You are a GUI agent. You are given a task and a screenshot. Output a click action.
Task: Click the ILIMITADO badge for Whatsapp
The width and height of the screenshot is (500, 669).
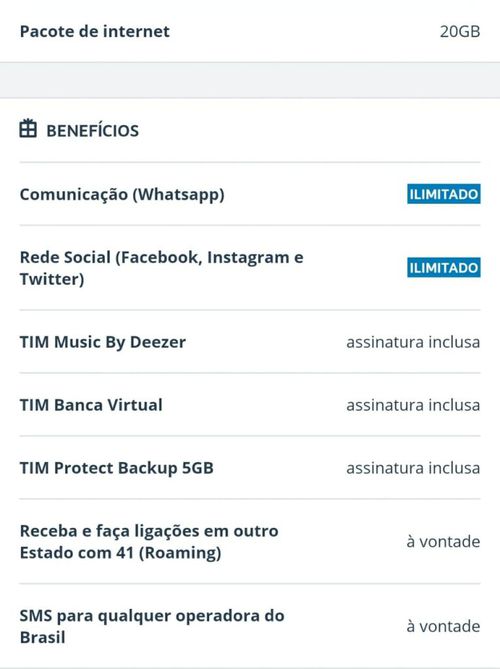[x=444, y=194]
